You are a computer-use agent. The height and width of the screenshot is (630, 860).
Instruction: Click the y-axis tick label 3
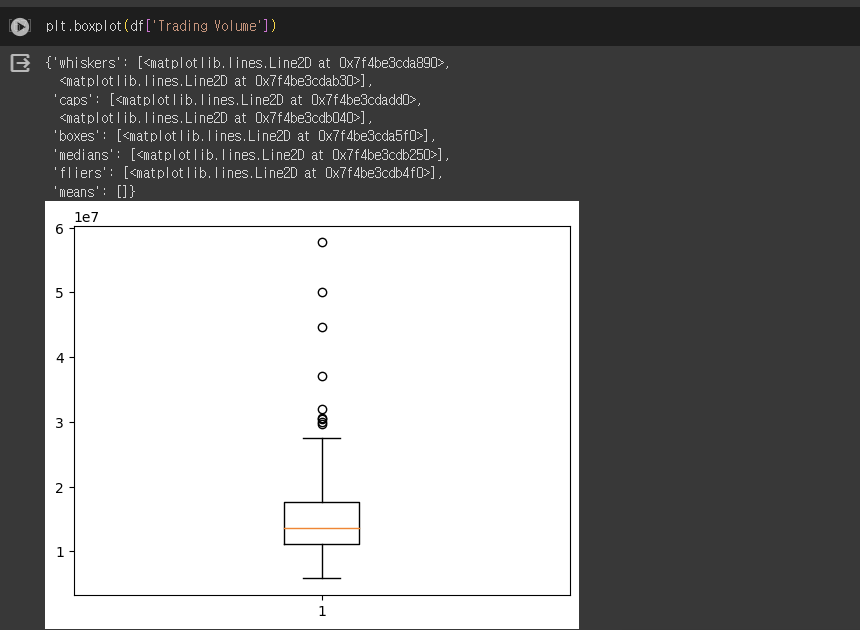point(59,423)
